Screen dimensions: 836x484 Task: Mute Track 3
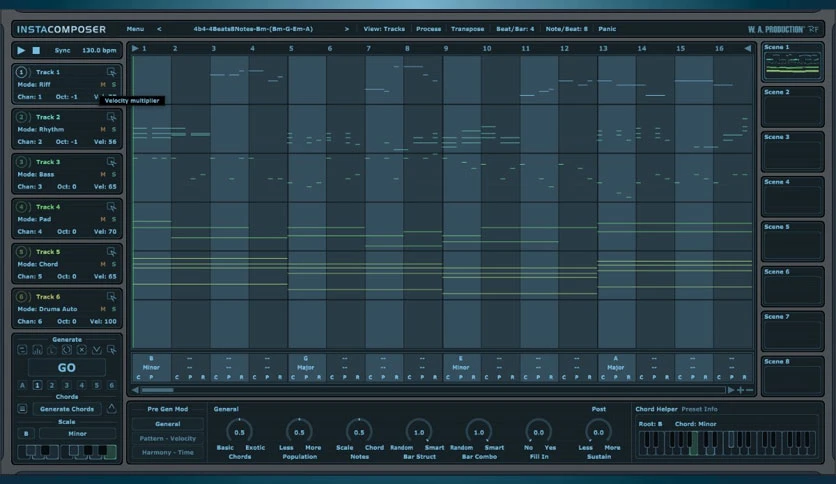click(x=103, y=174)
